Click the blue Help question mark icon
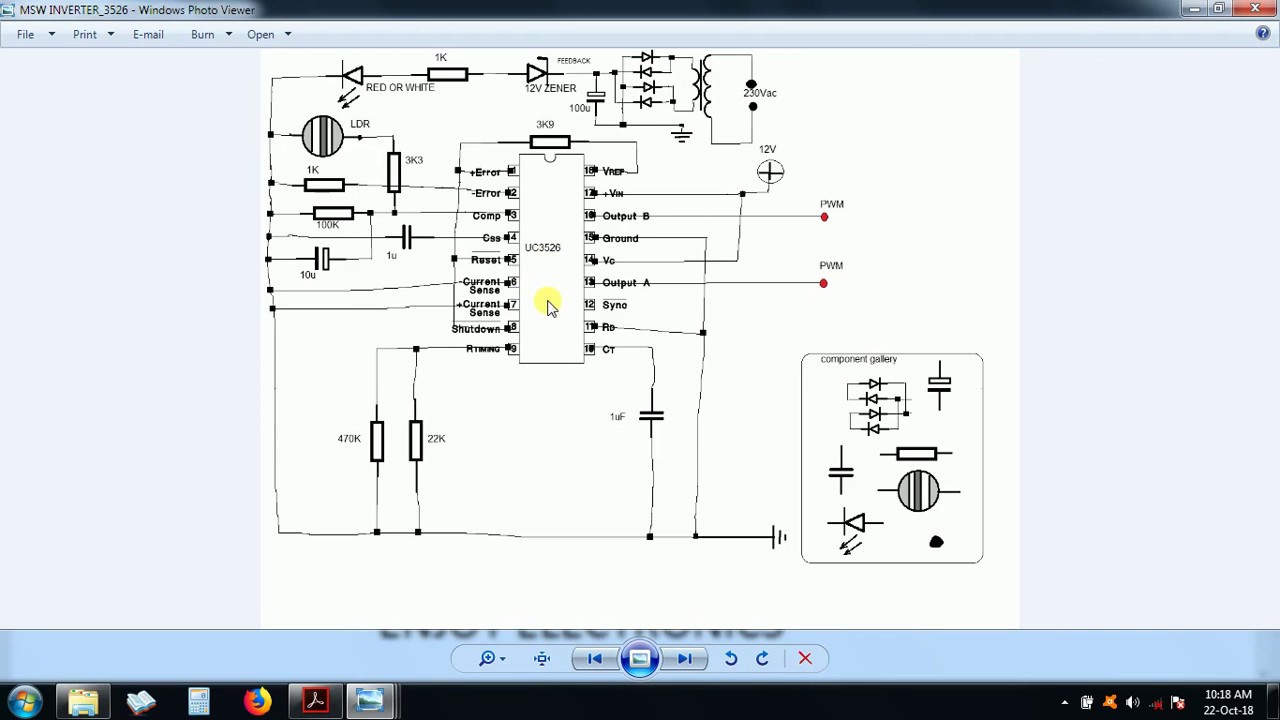1280x720 pixels. click(x=1263, y=33)
